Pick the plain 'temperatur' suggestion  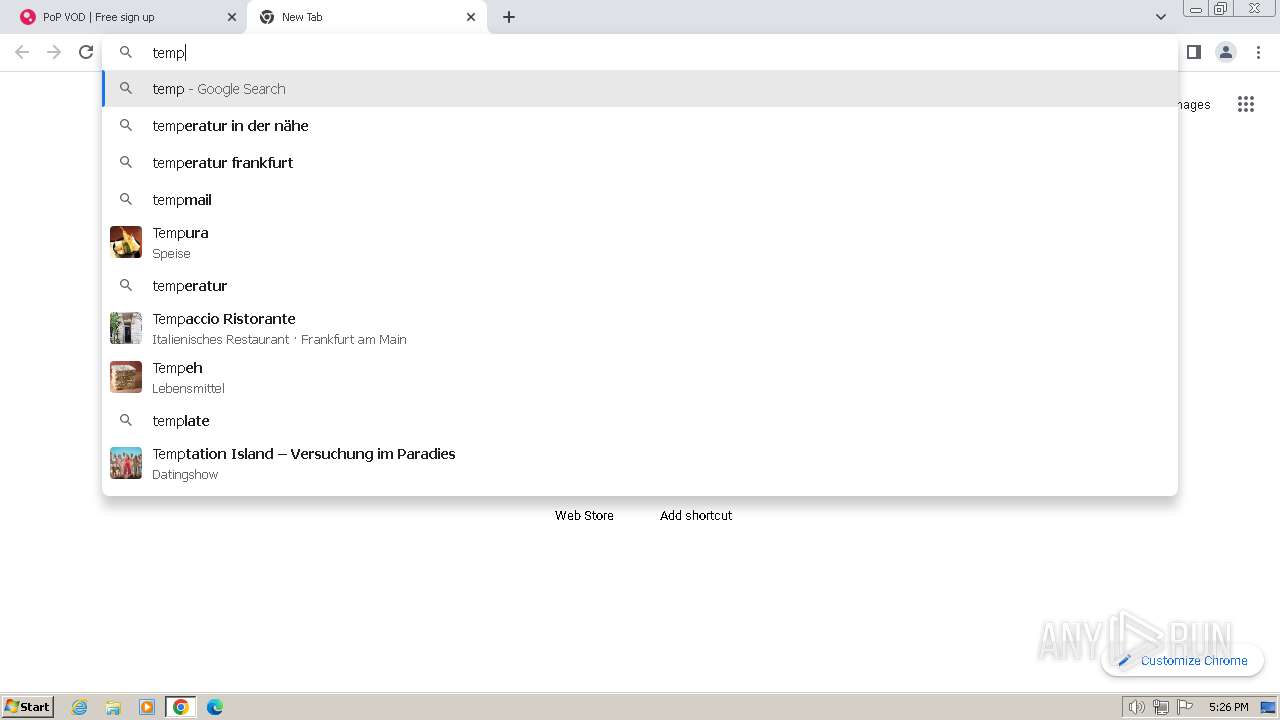coord(640,286)
